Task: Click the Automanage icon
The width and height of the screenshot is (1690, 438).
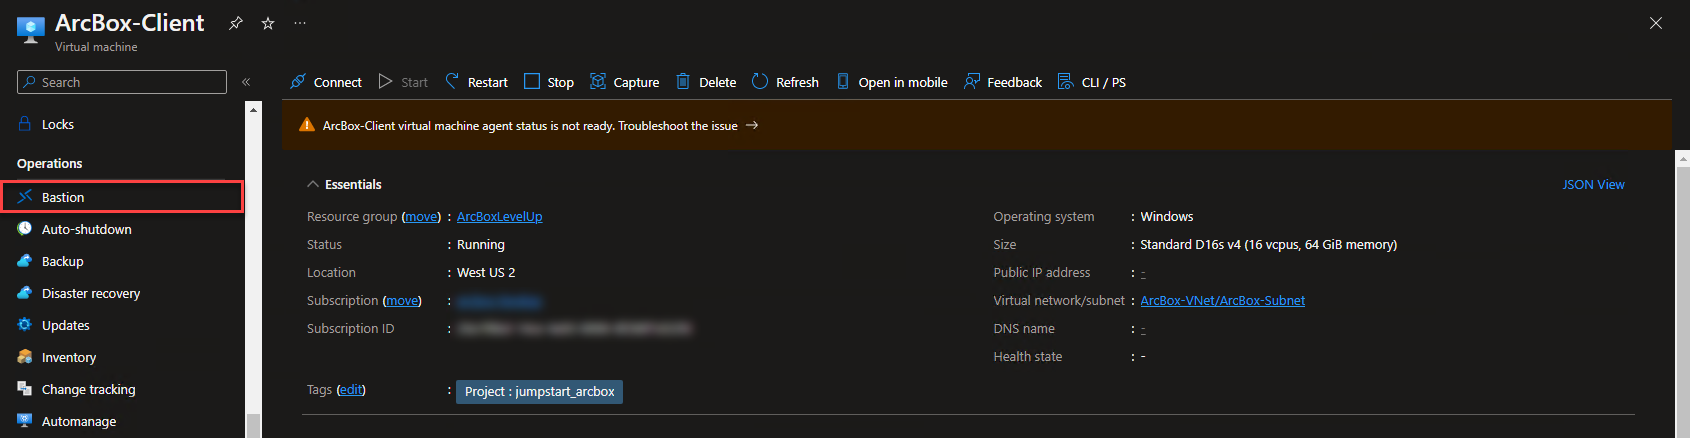Action: (25, 421)
